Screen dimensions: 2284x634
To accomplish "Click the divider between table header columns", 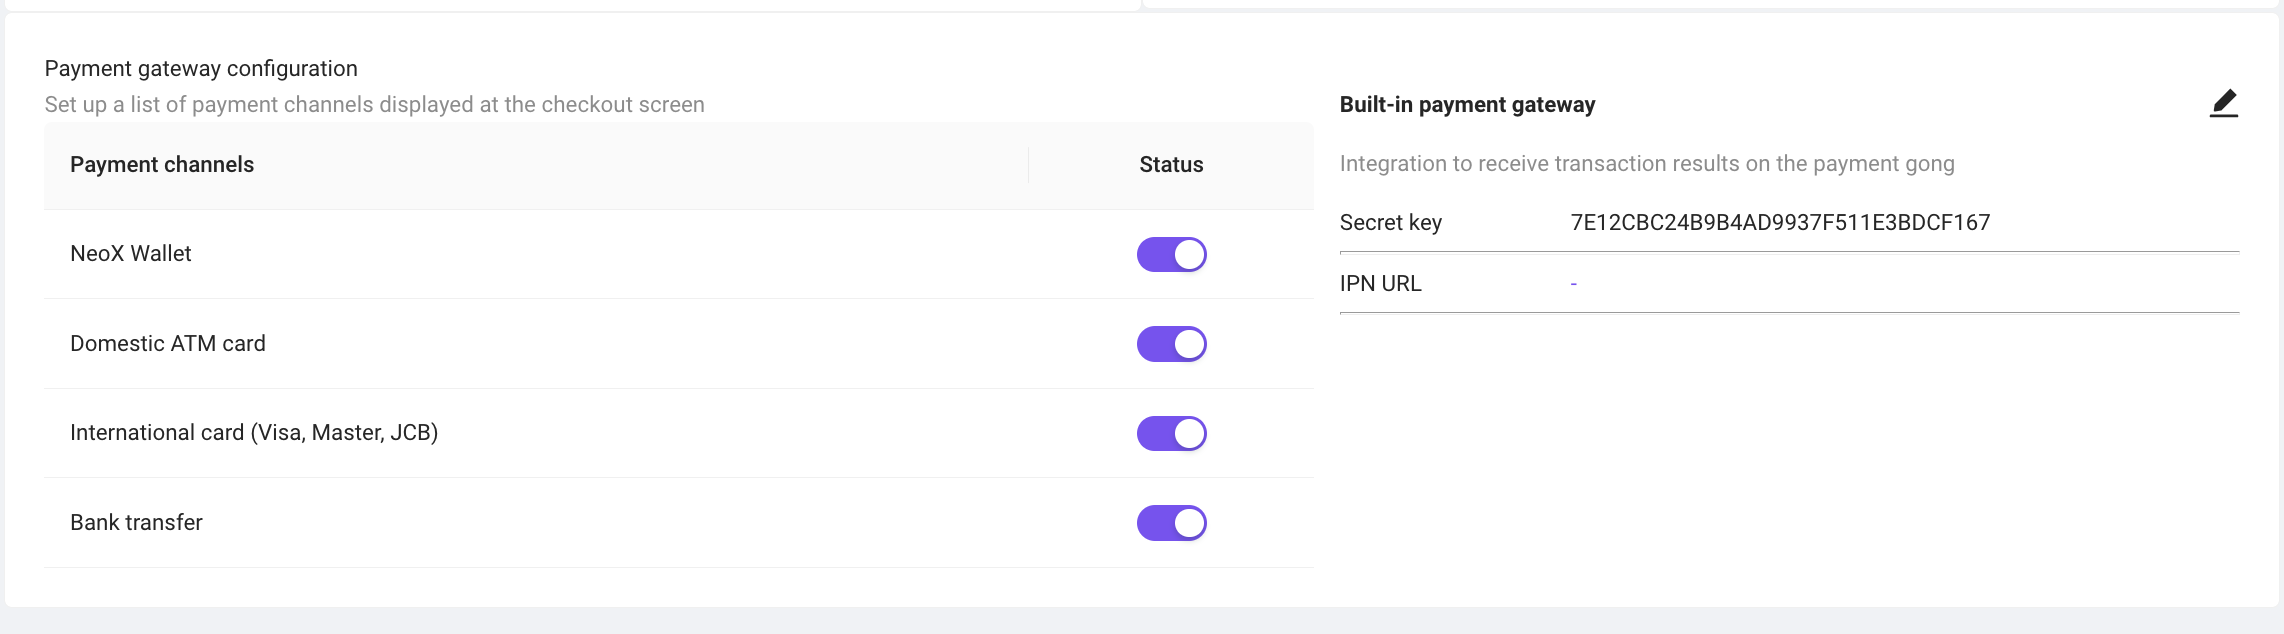I will point(1028,165).
